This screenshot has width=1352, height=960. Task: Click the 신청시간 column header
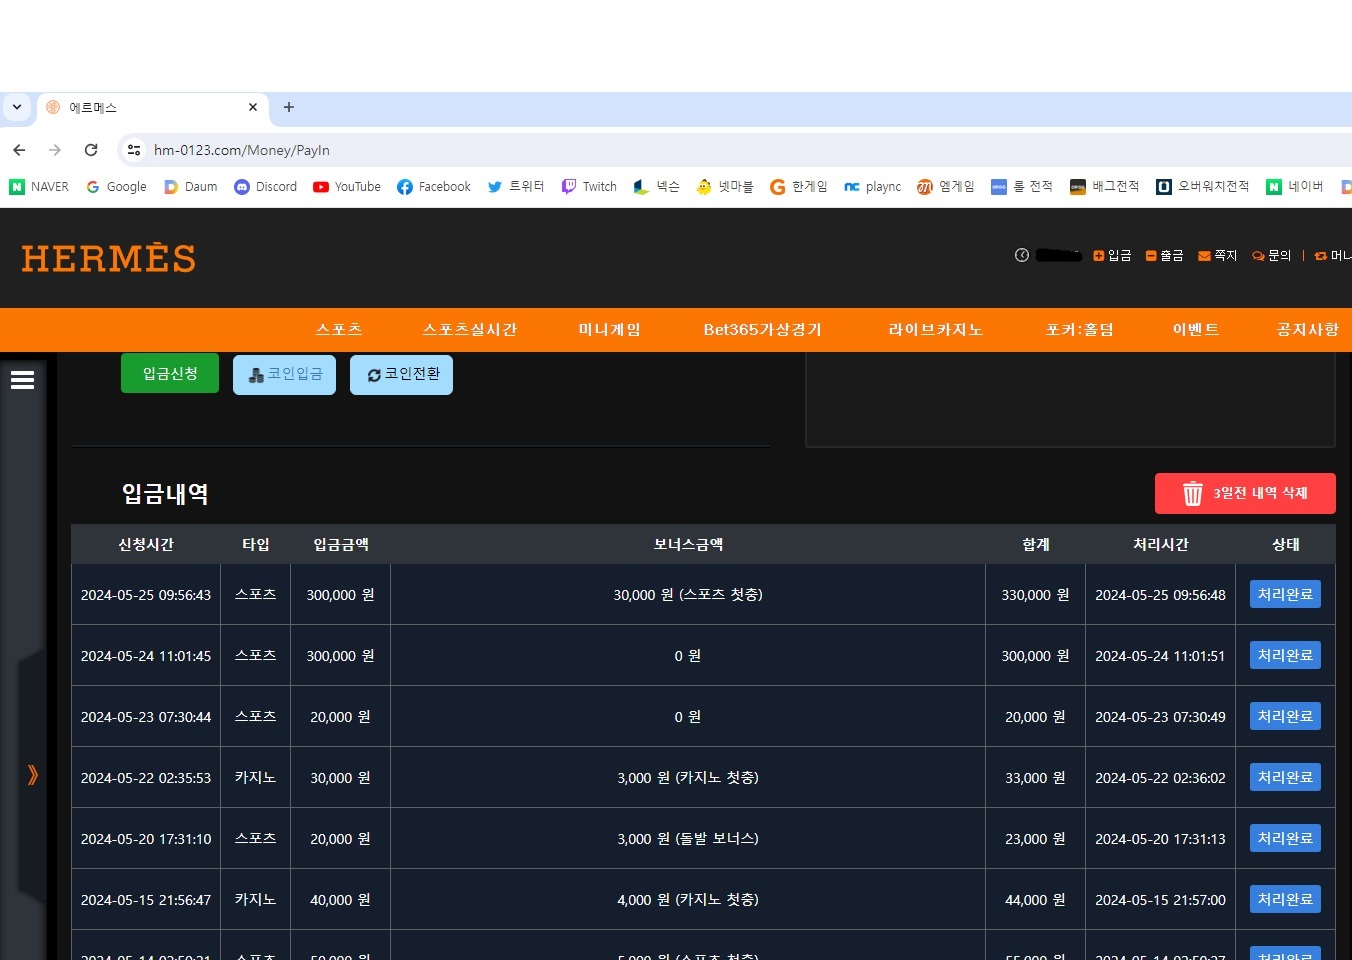pos(146,545)
